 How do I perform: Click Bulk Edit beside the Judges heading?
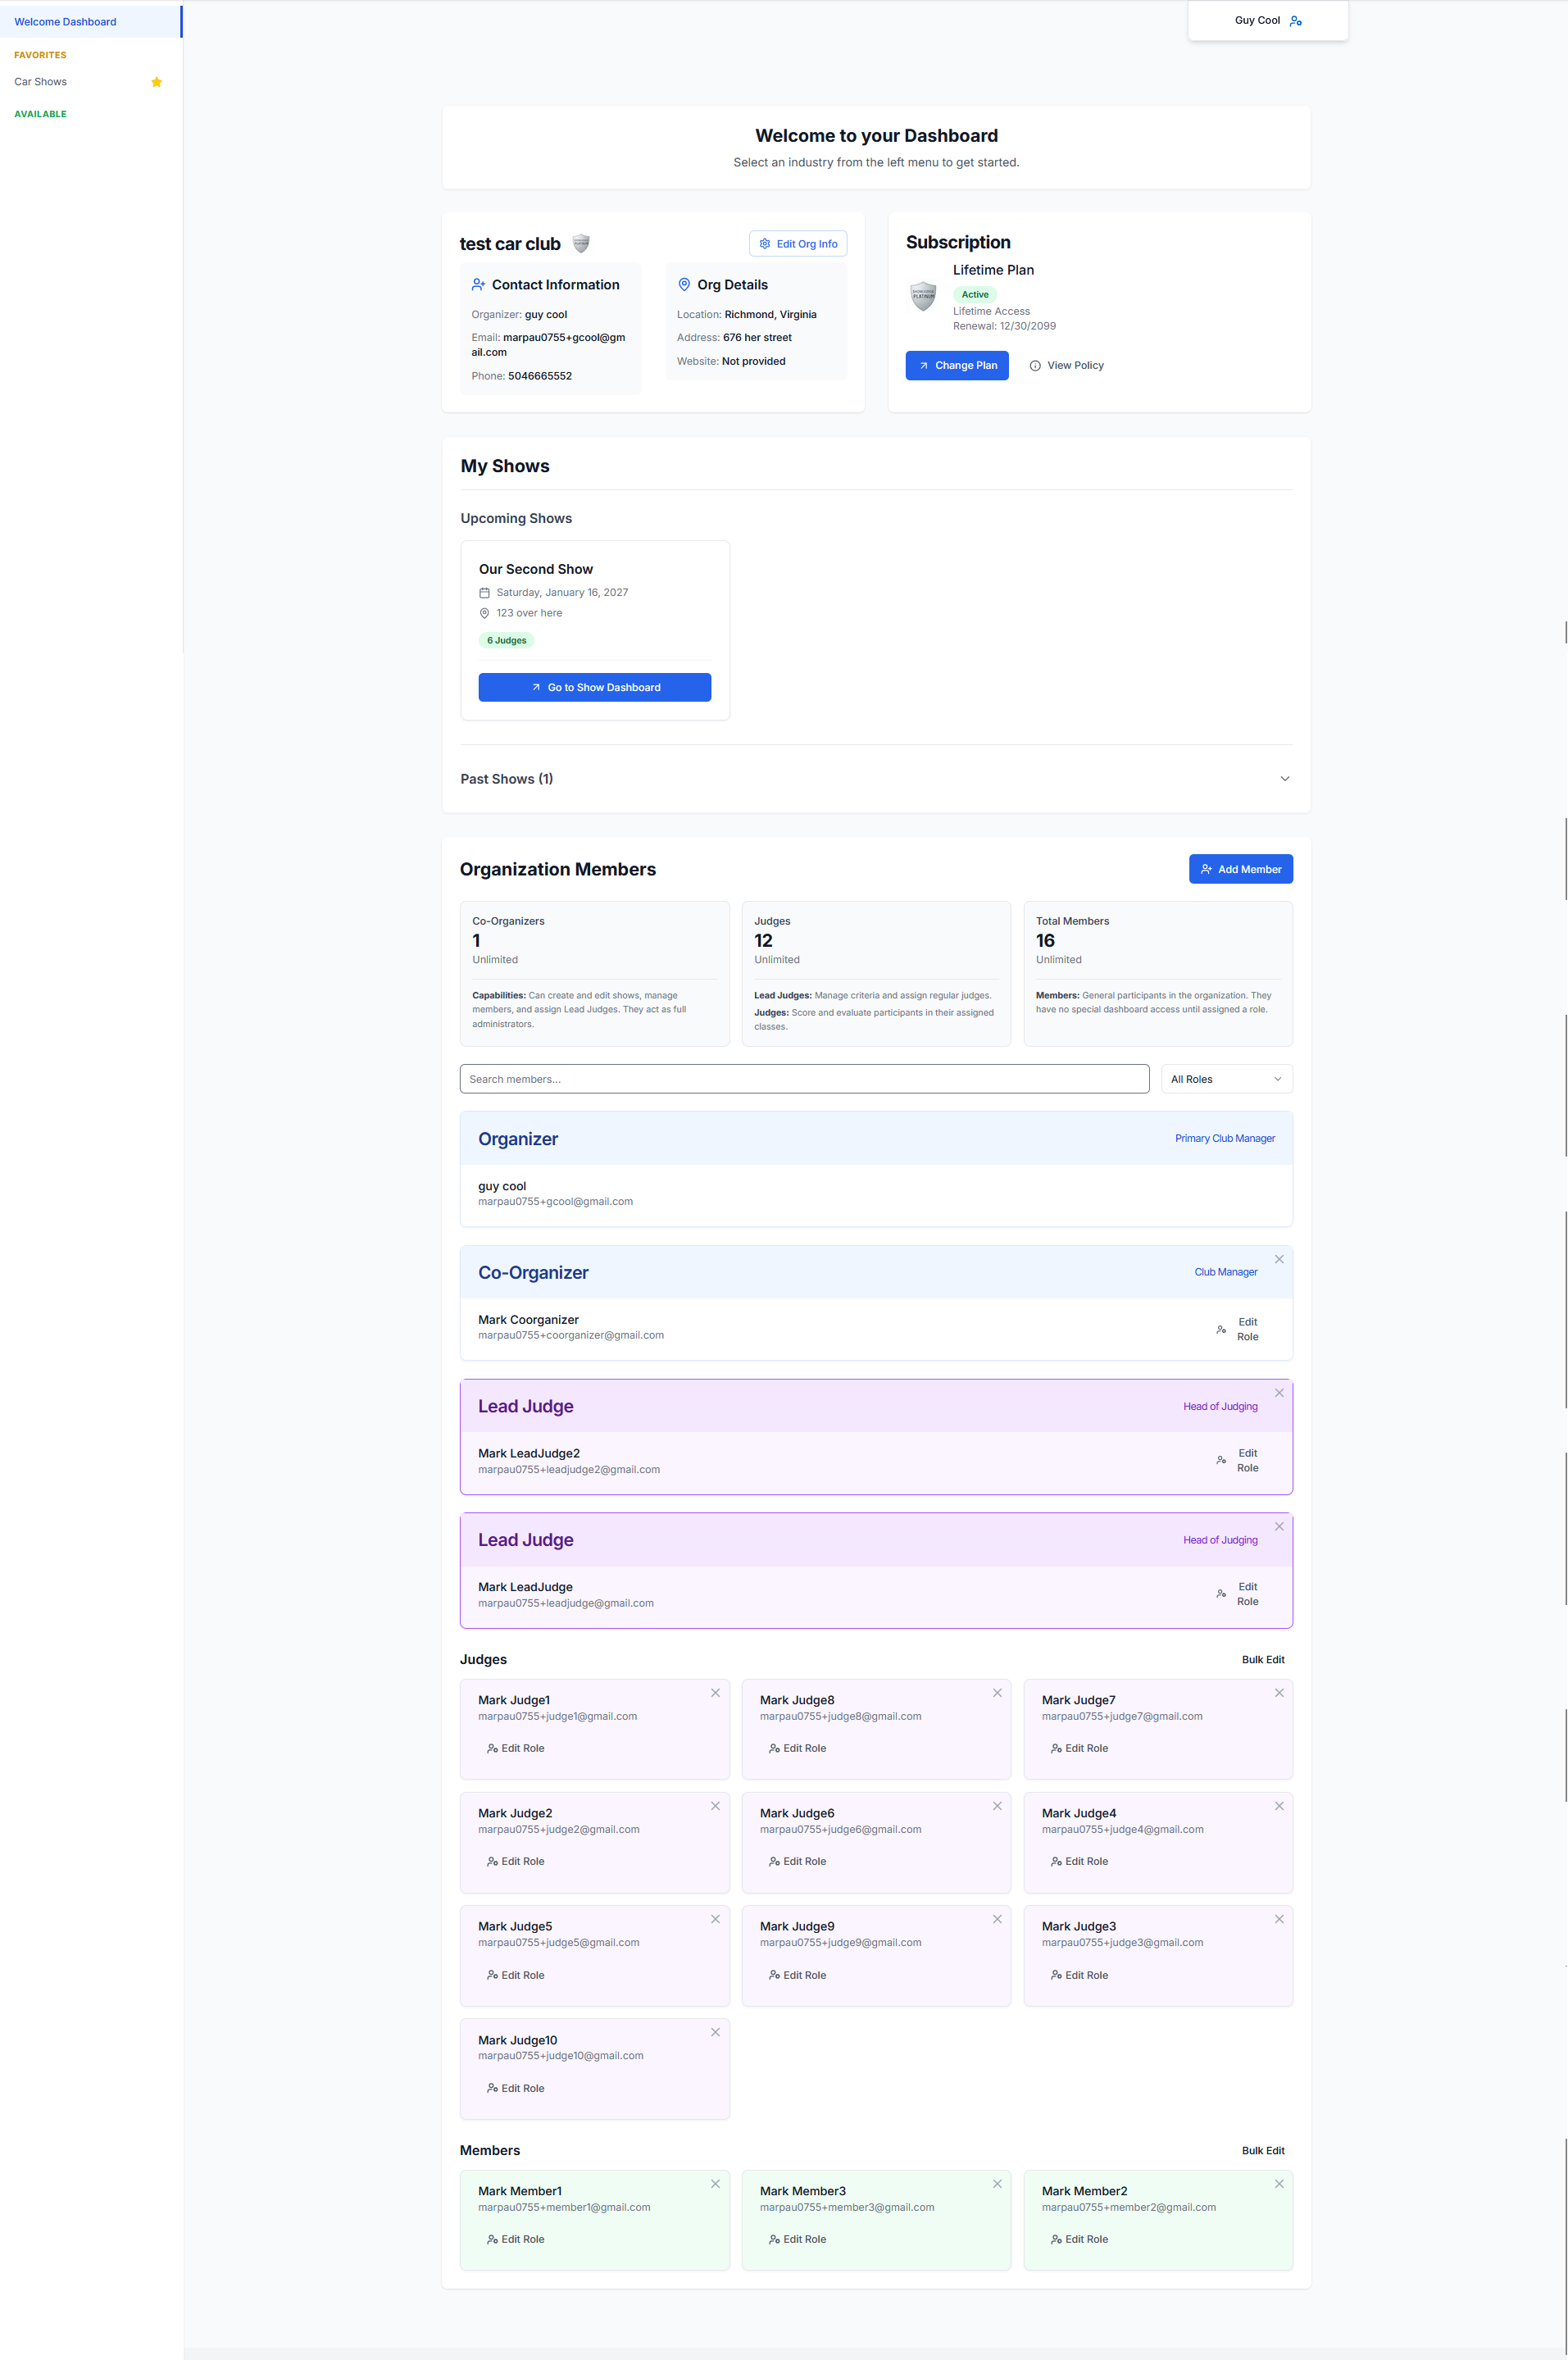coord(1263,1659)
